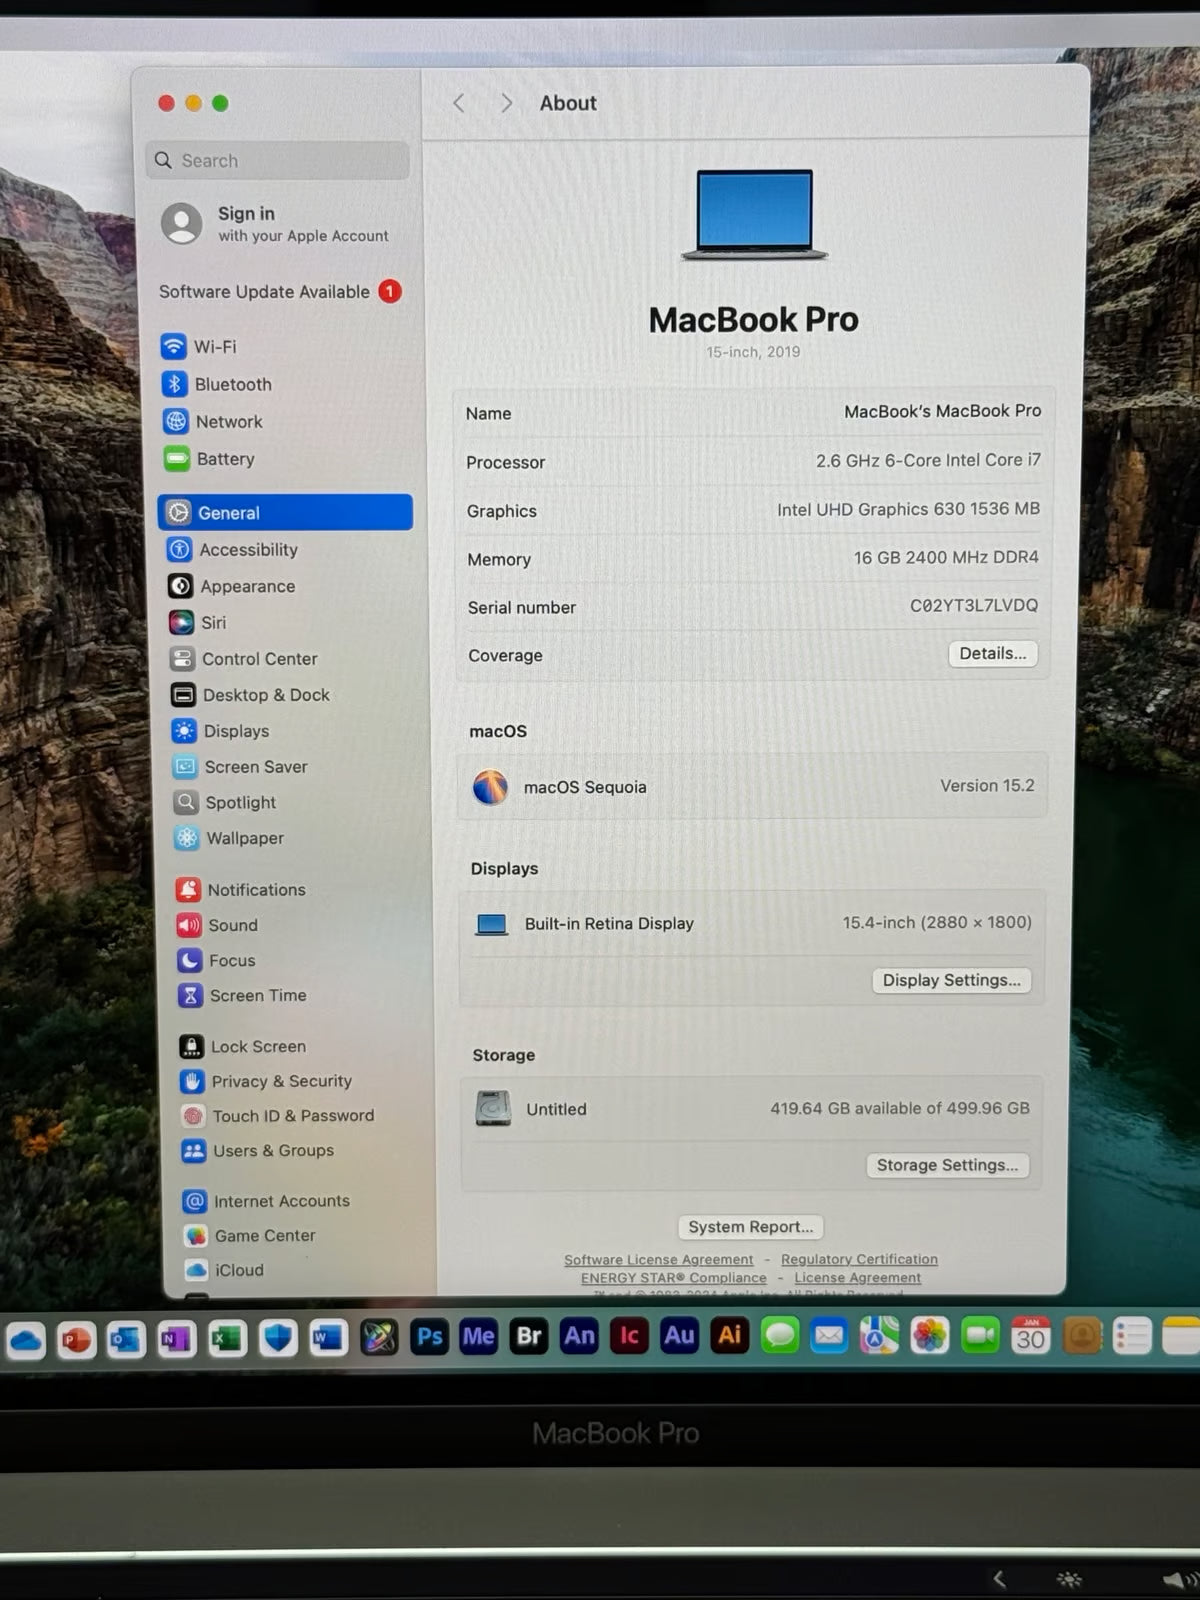
Task: Open Display Settings…
Action: pos(951,980)
